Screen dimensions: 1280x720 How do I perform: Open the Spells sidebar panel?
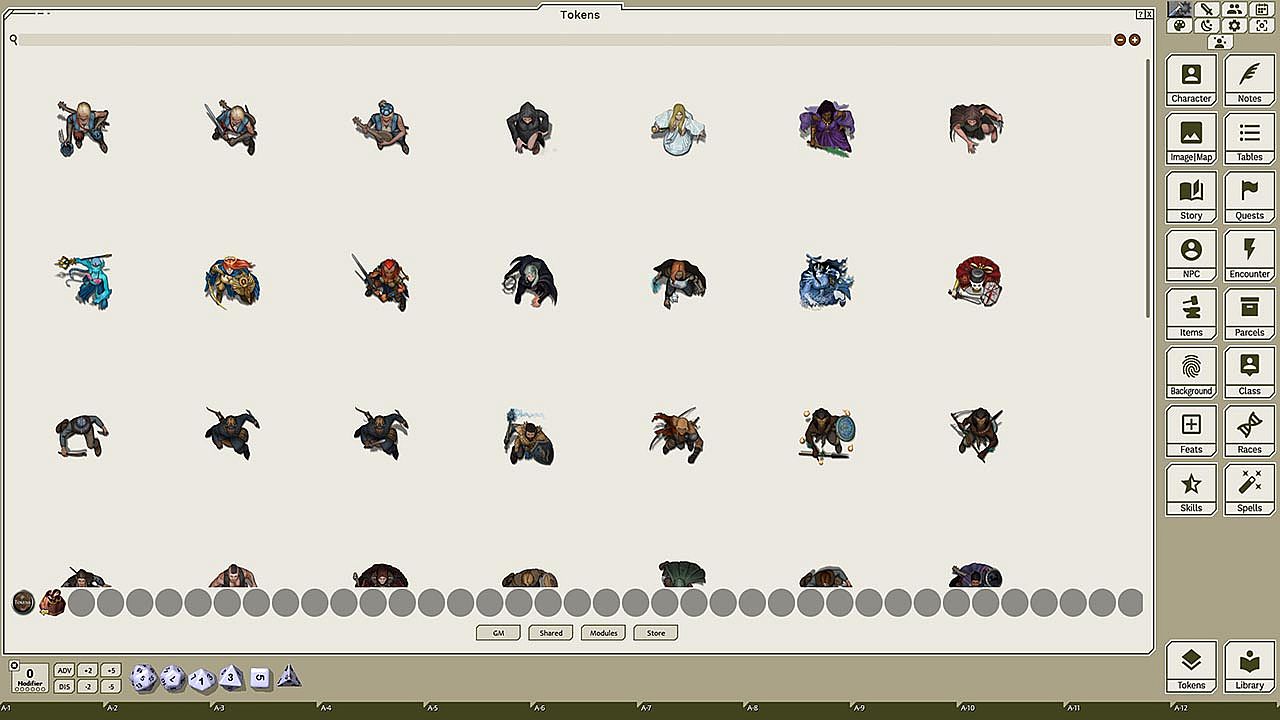1249,489
